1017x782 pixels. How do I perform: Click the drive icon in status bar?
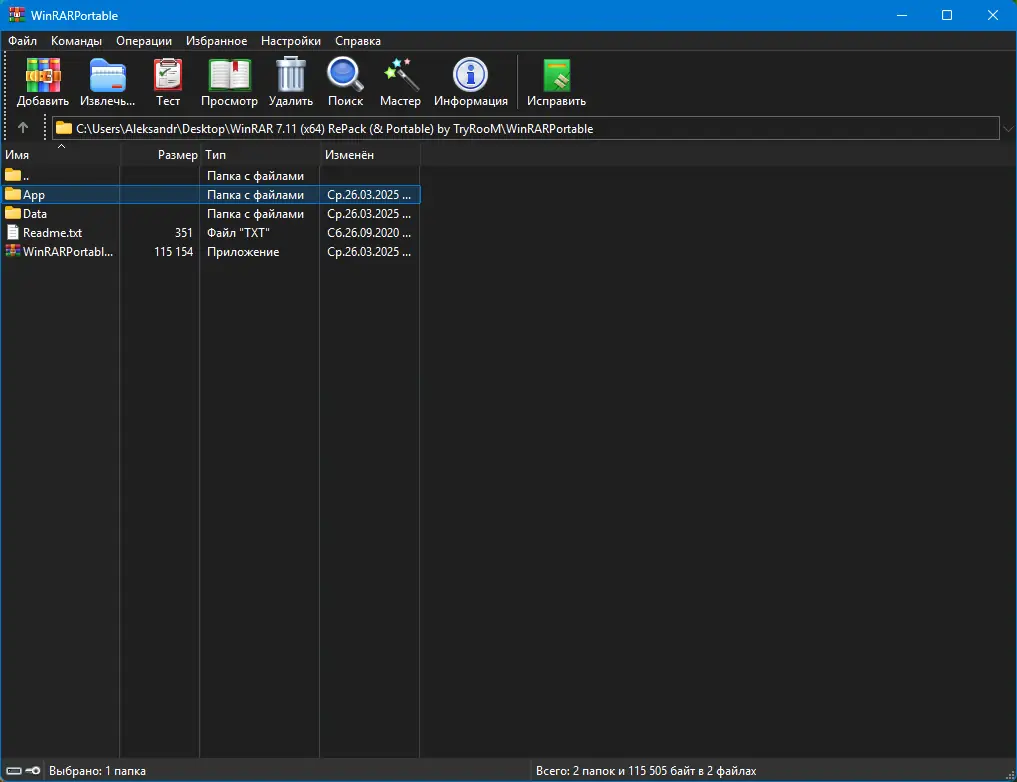[x=14, y=770]
